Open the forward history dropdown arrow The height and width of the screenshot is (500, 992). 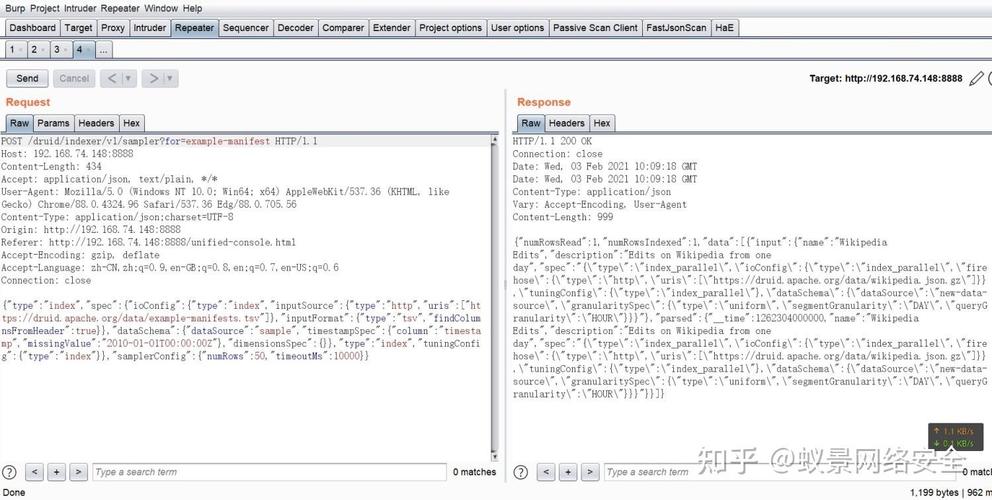pyautogui.click(x=170, y=78)
